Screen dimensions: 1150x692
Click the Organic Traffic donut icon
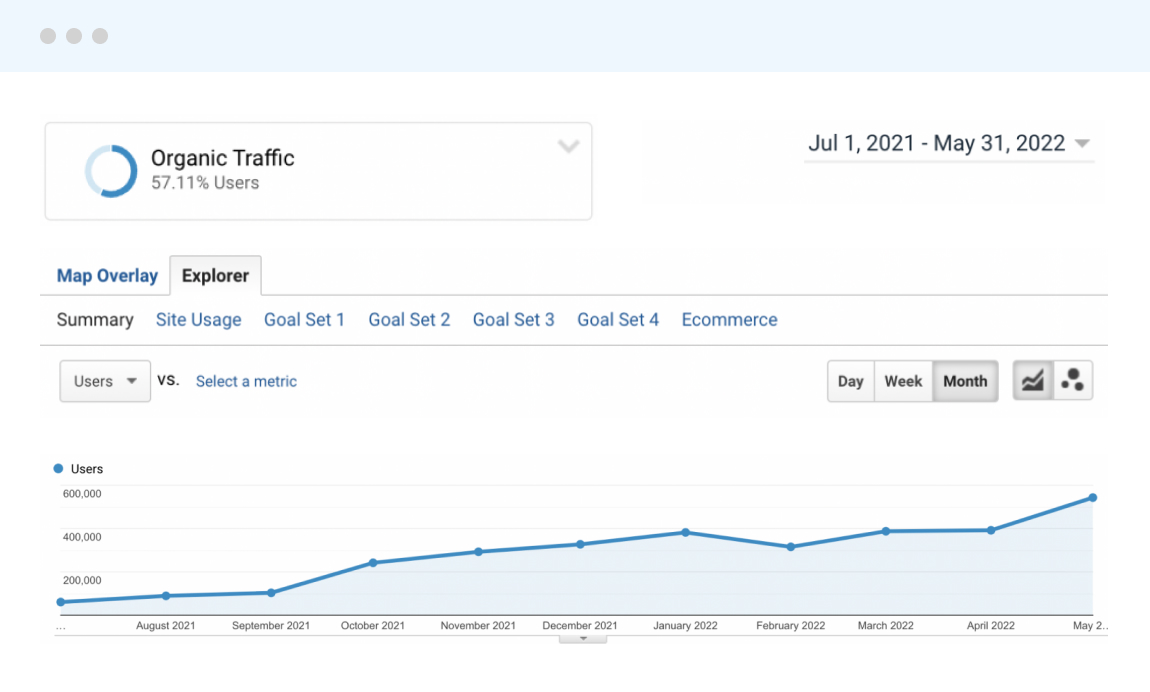pos(111,171)
